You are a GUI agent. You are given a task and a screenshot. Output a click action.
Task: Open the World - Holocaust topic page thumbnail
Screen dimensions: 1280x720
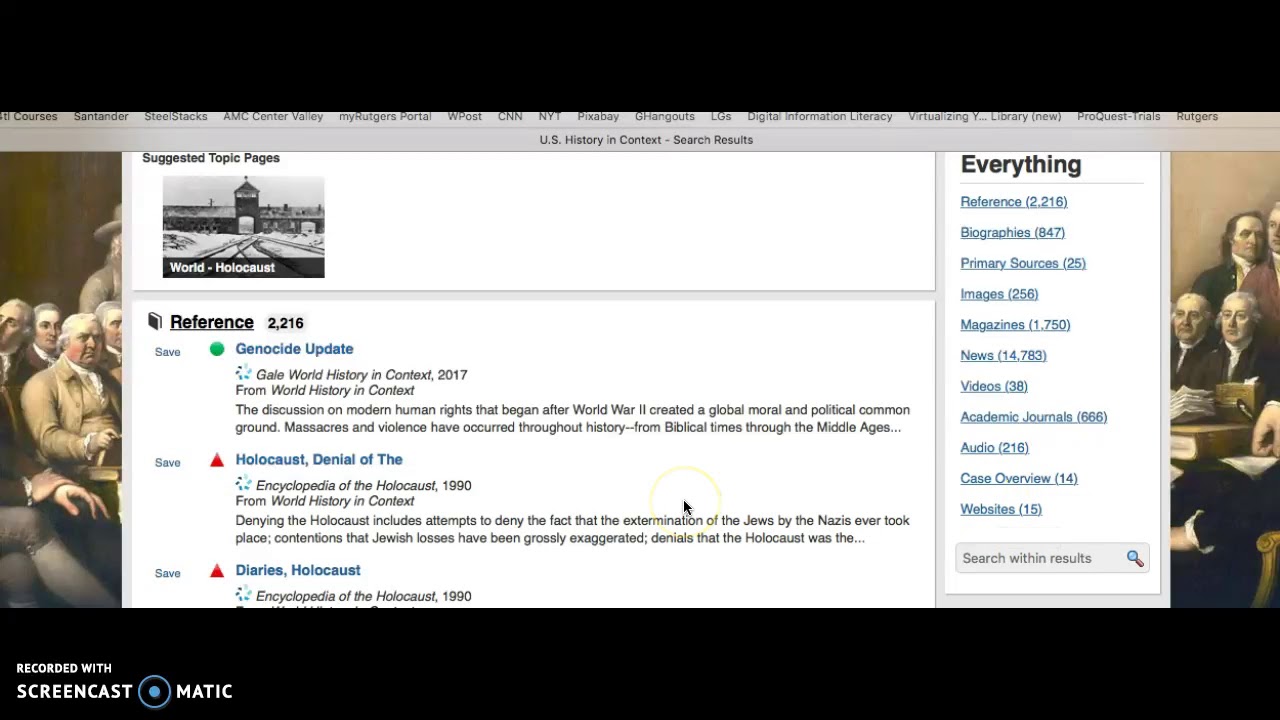243,227
